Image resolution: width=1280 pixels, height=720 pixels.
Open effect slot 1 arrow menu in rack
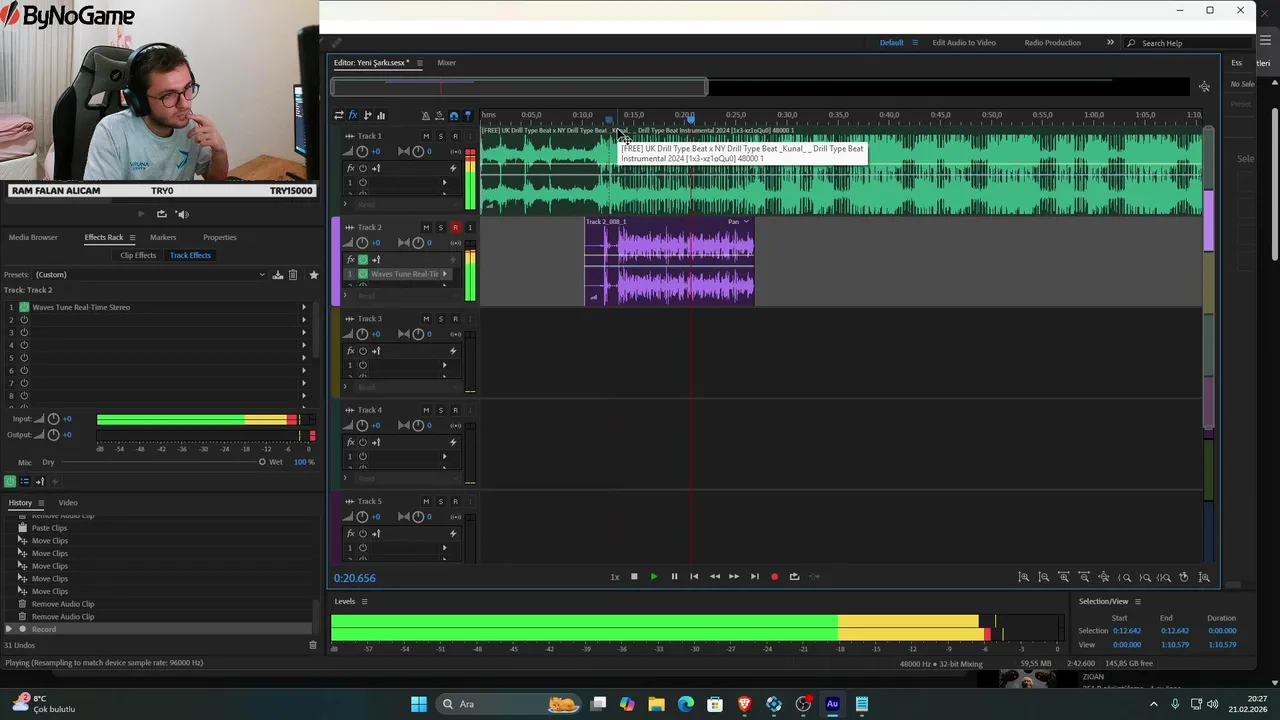click(x=304, y=307)
